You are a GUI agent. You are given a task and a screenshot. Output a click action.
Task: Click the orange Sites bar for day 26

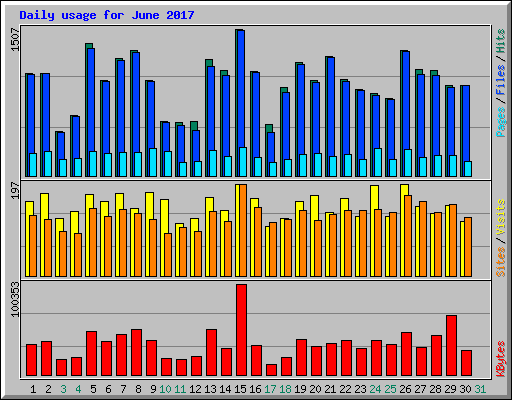pyautogui.click(x=408, y=236)
